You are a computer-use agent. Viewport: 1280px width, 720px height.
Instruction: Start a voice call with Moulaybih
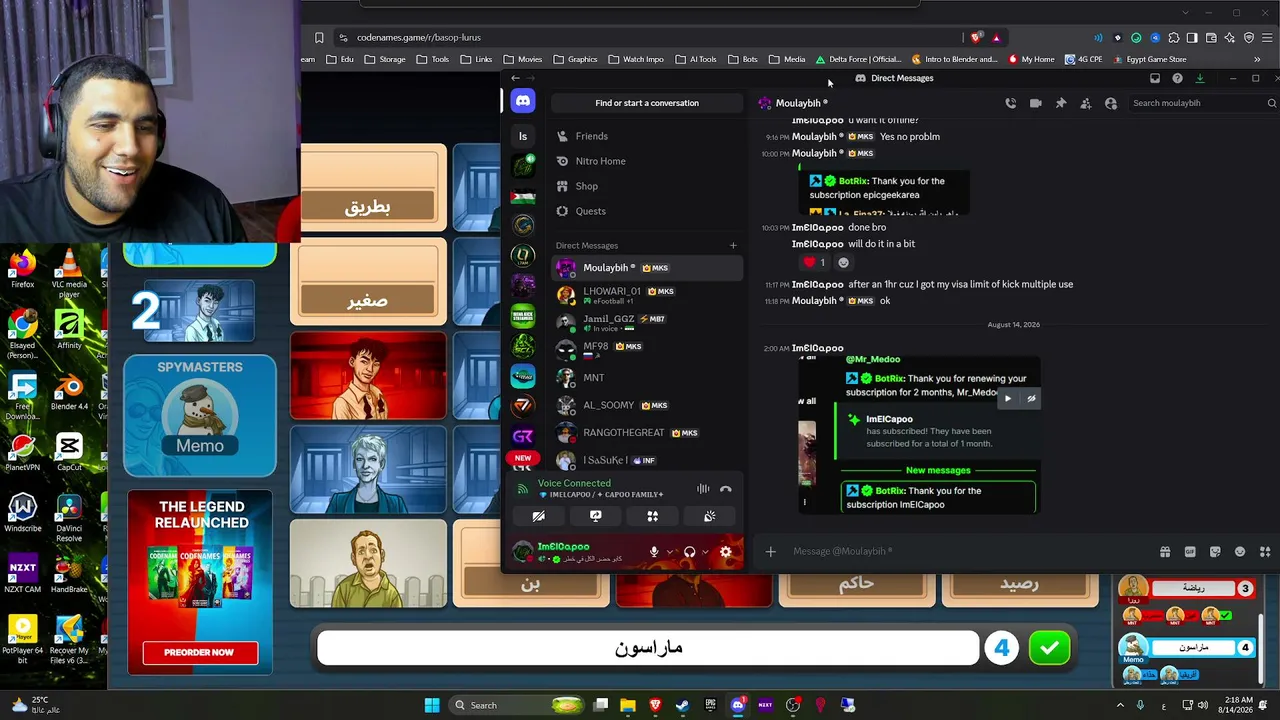pyautogui.click(x=1010, y=103)
